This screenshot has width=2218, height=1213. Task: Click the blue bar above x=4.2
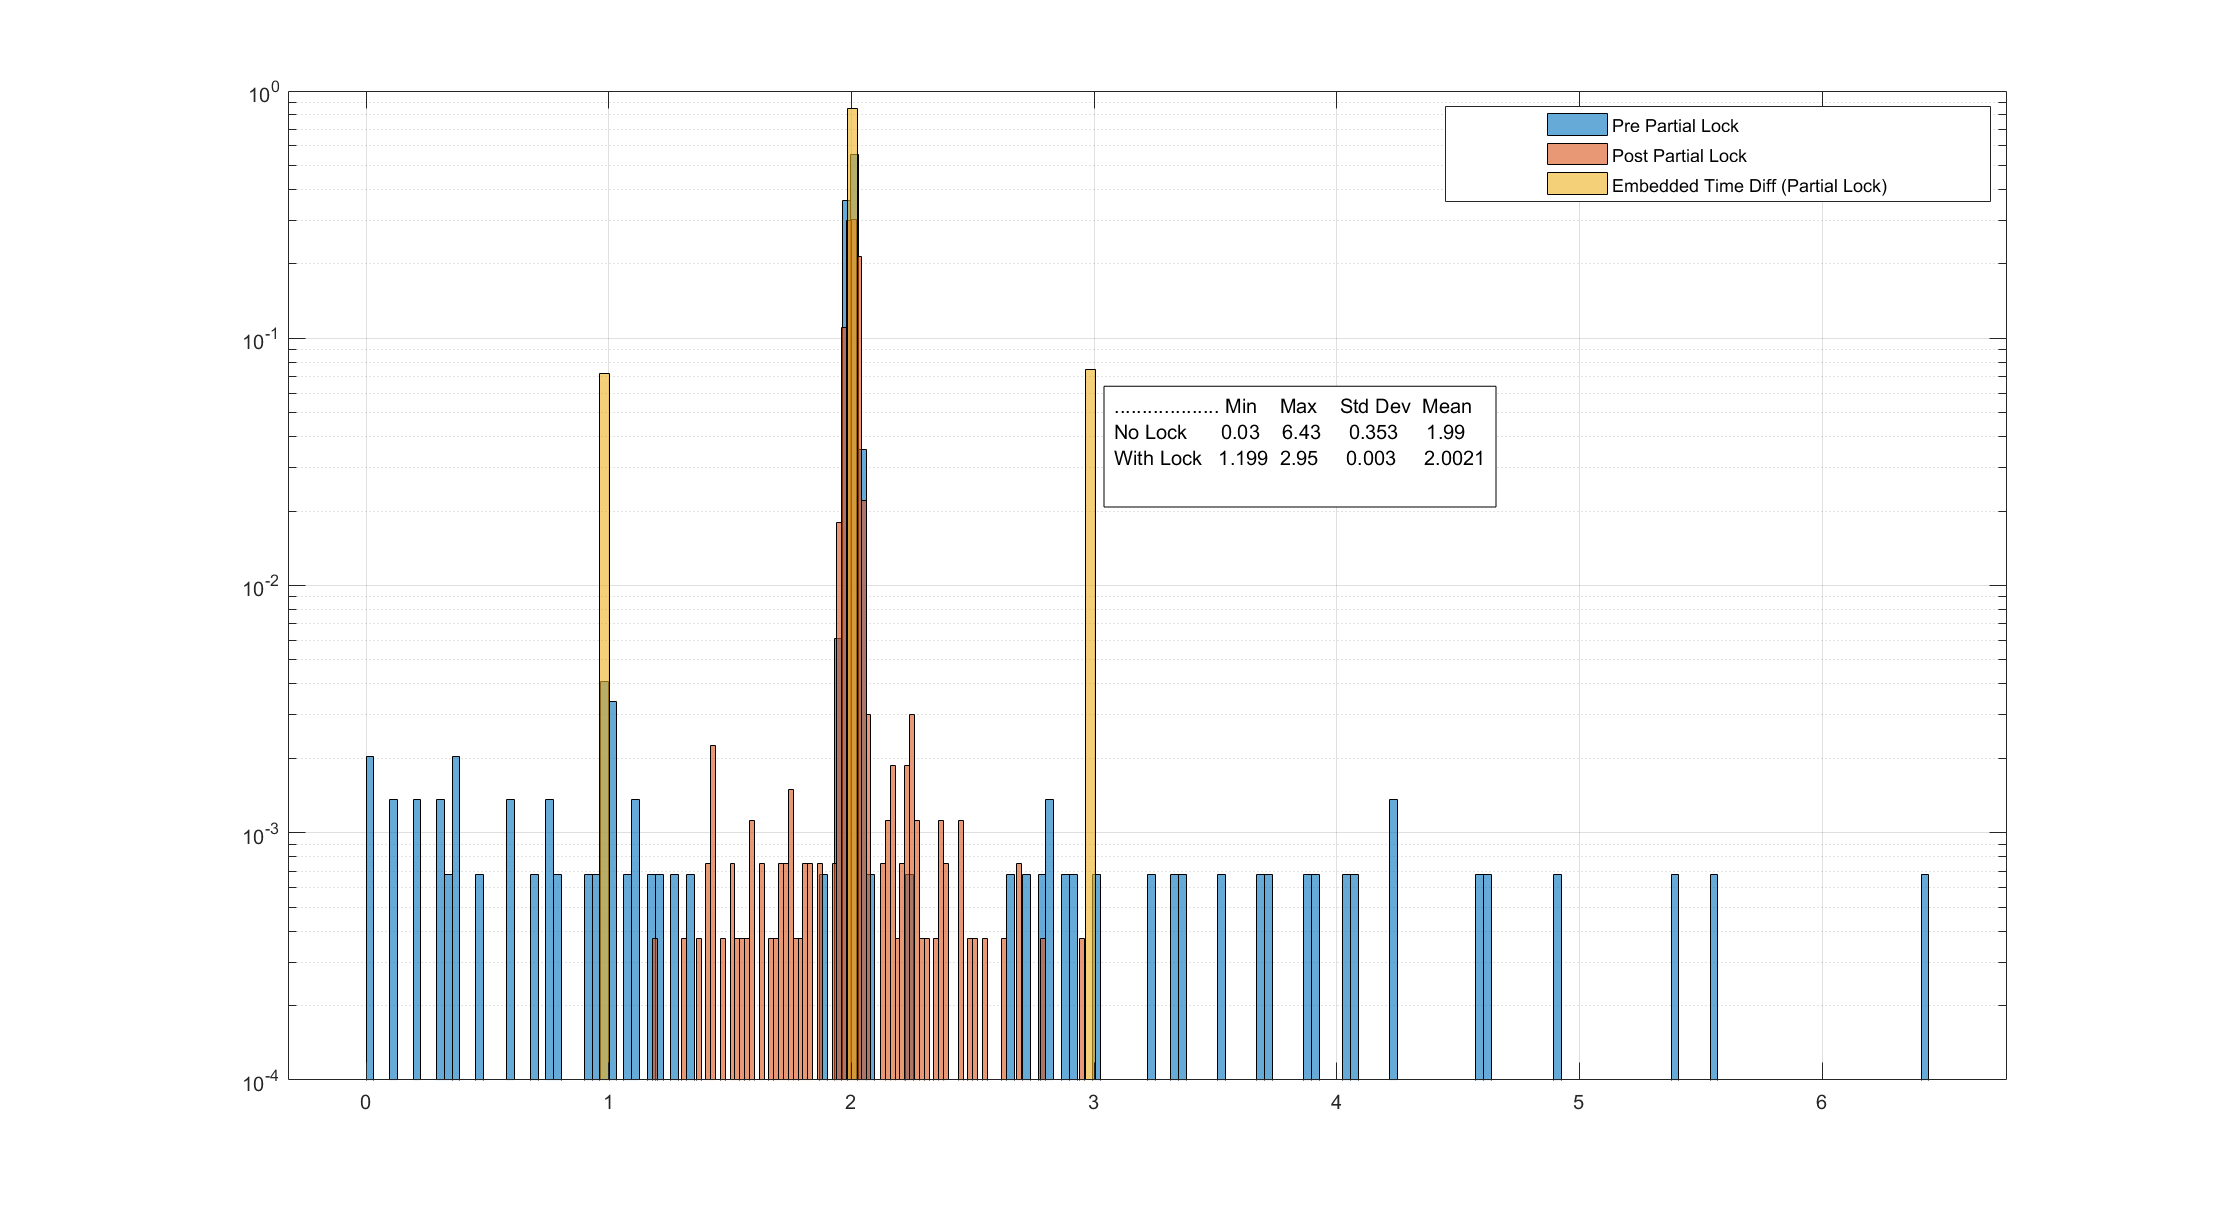(x=1393, y=938)
